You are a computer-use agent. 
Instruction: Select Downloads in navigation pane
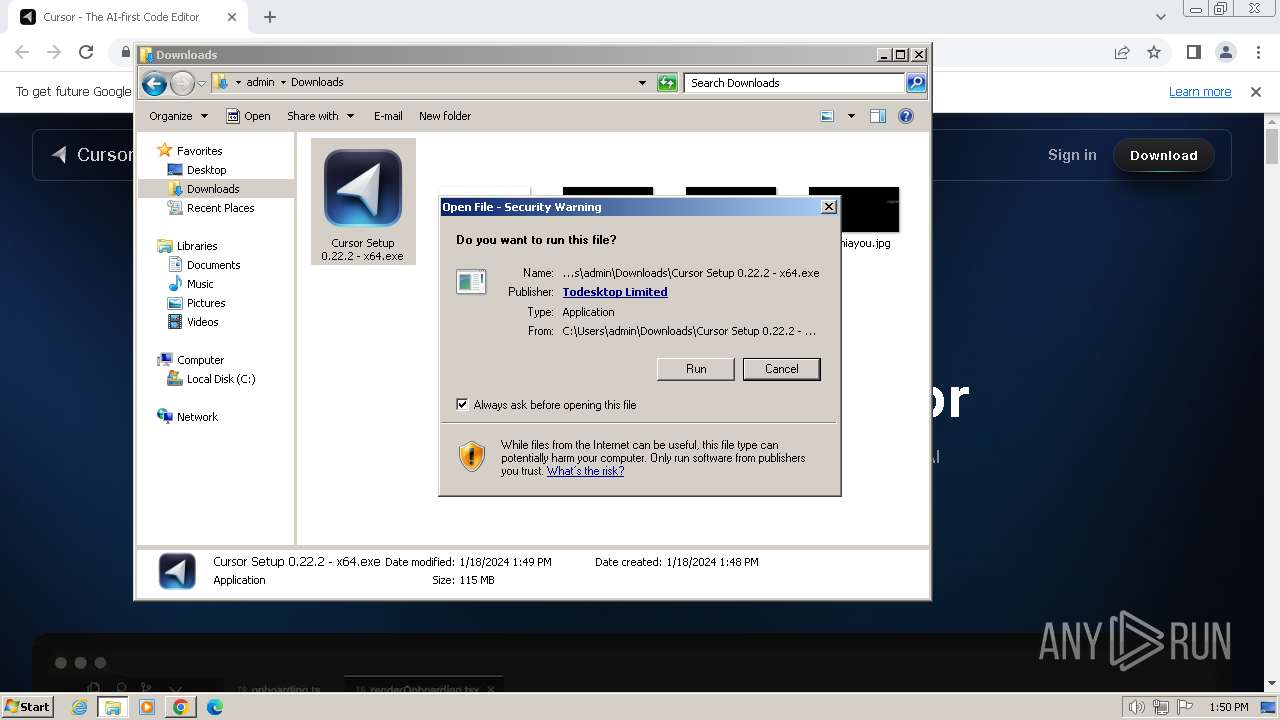(213, 189)
